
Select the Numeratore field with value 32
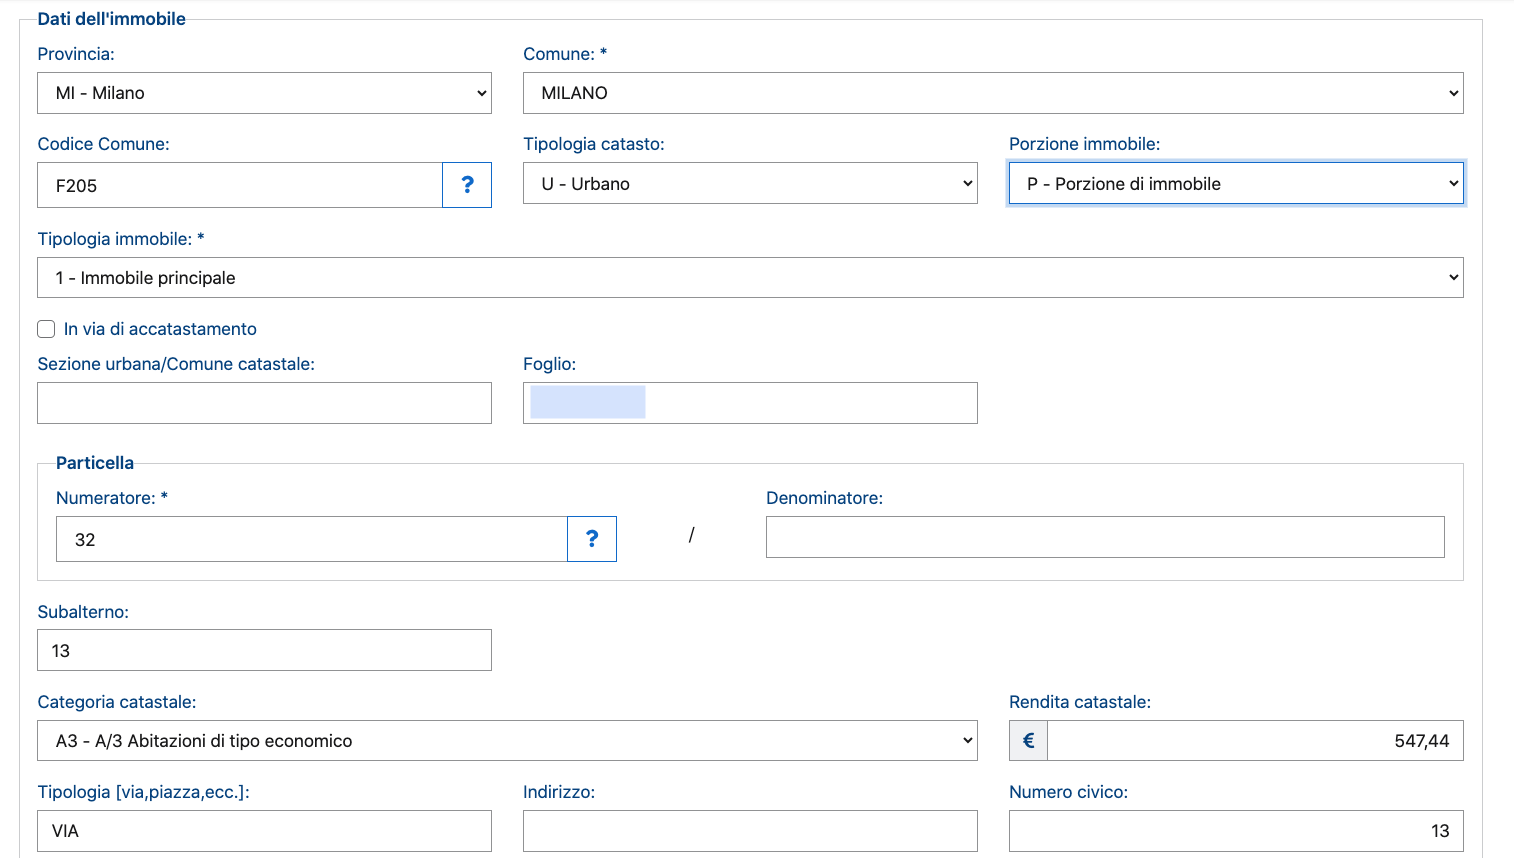pos(311,539)
